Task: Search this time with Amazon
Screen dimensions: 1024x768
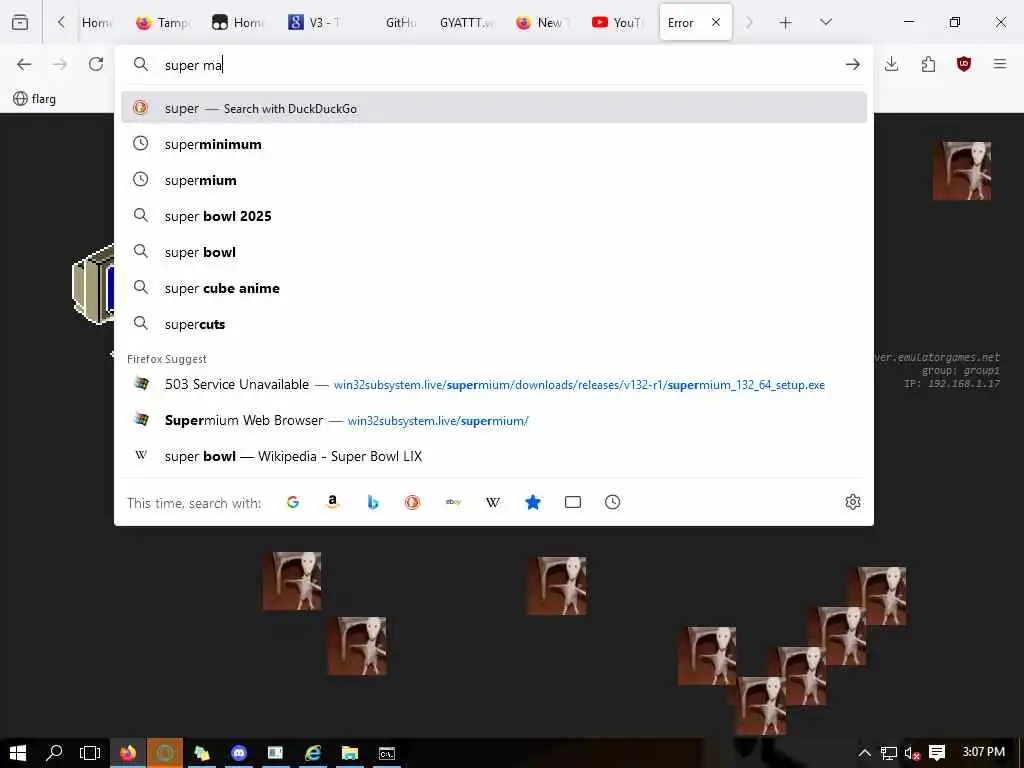Action: point(332,502)
